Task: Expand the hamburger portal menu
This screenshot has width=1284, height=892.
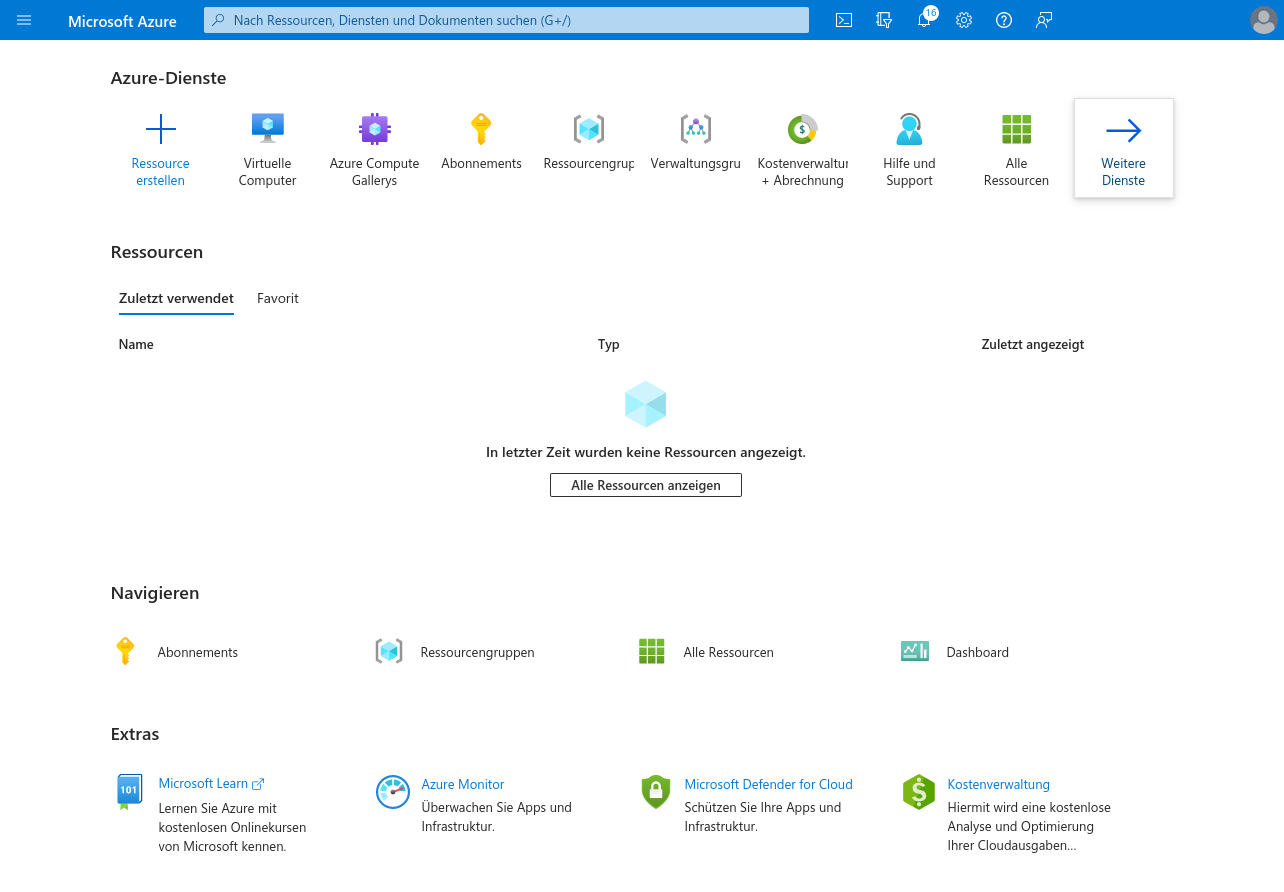Action: pos(24,20)
